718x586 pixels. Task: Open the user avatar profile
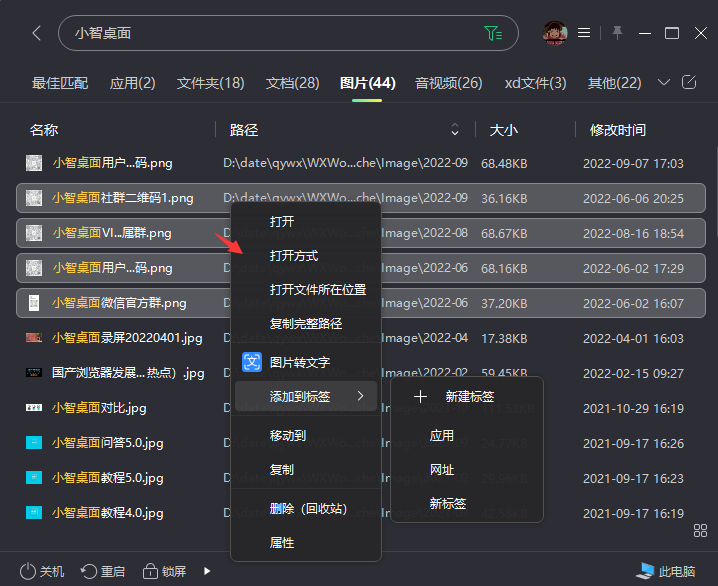[555, 33]
